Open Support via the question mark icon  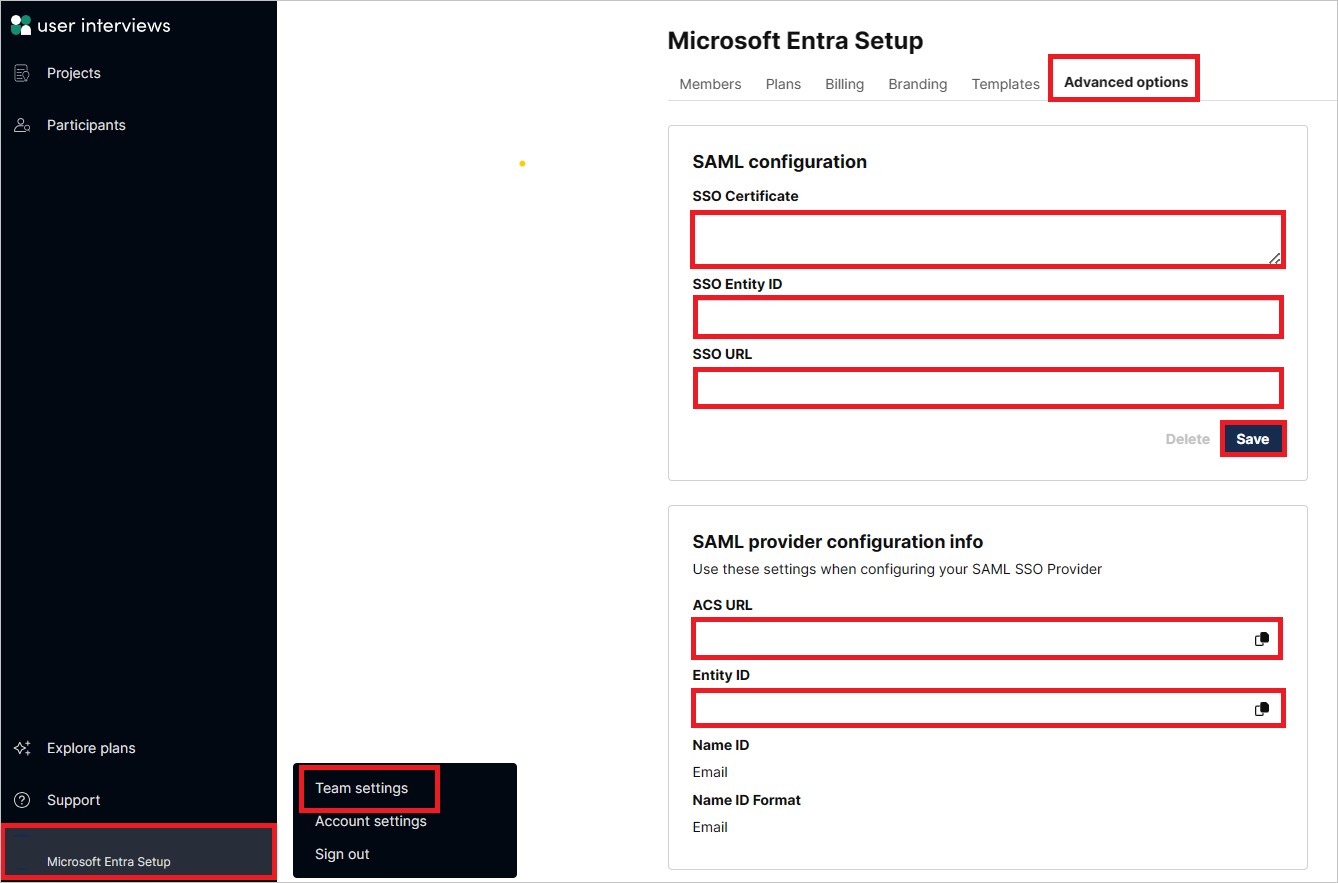click(22, 799)
